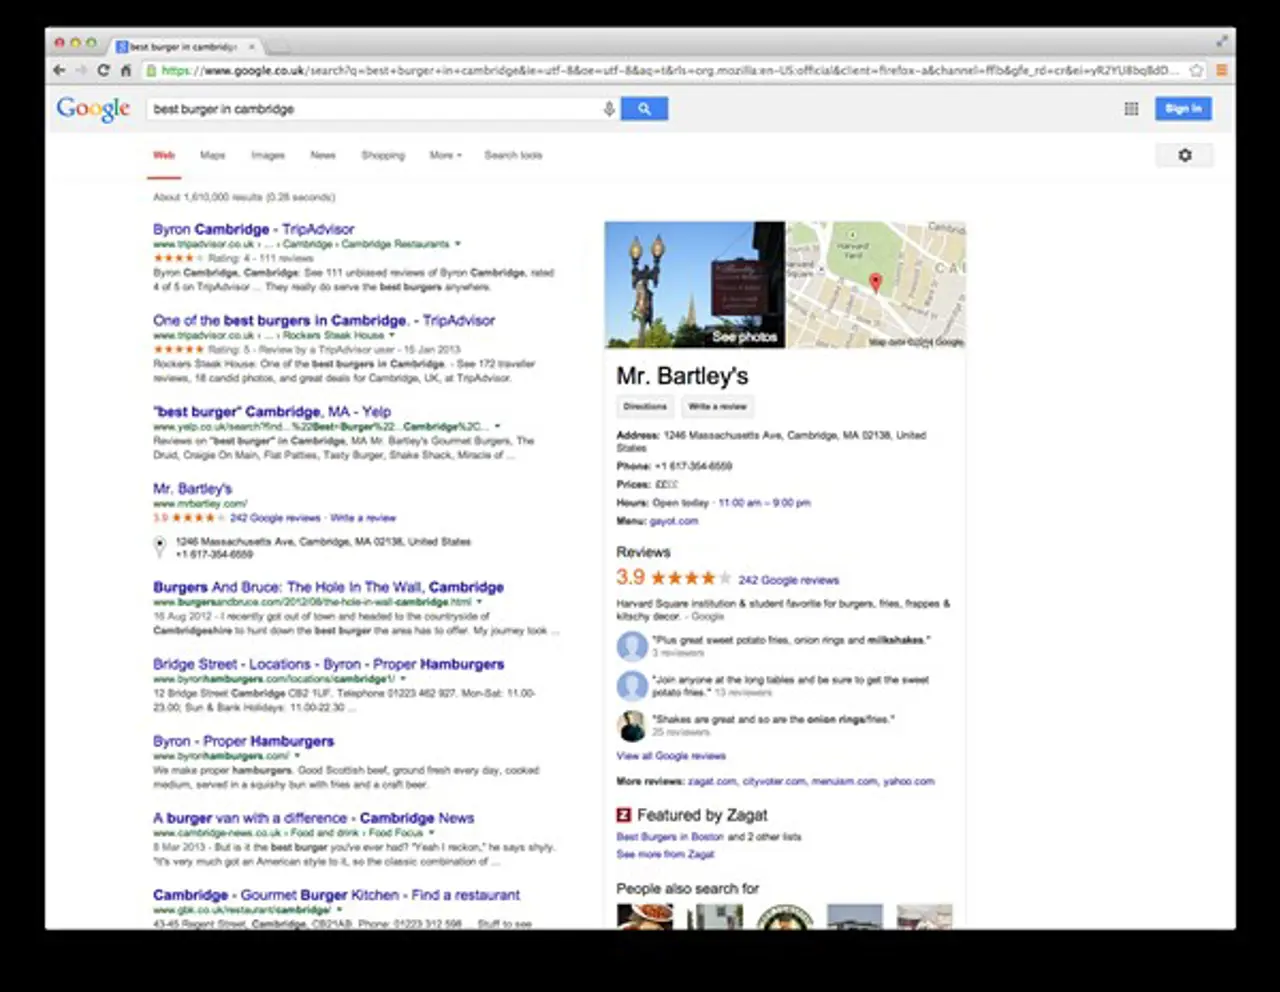Bookmark page with the star icon
Viewport: 1280px width, 992px height.
point(1197,71)
